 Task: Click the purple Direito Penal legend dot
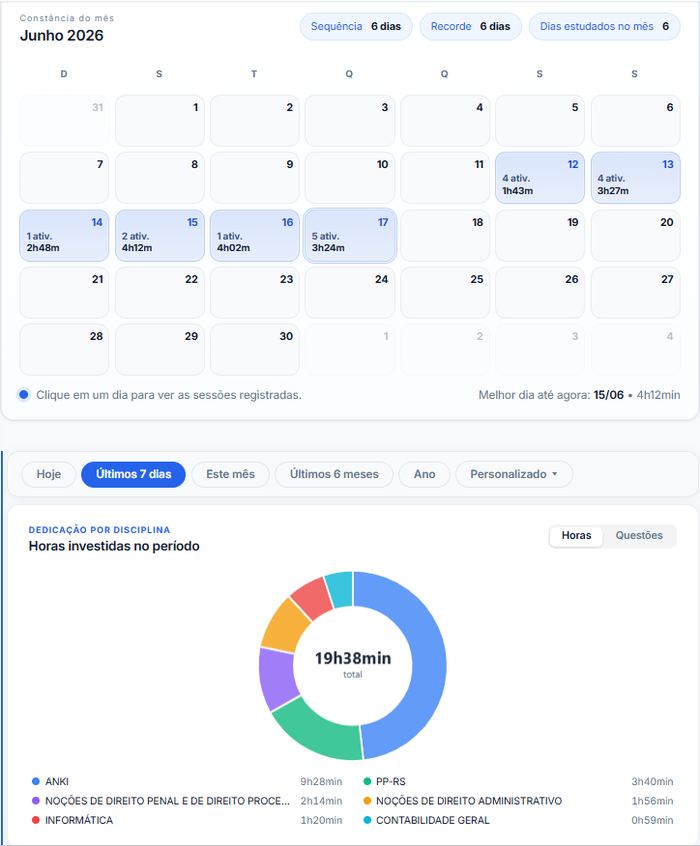pos(36,801)
